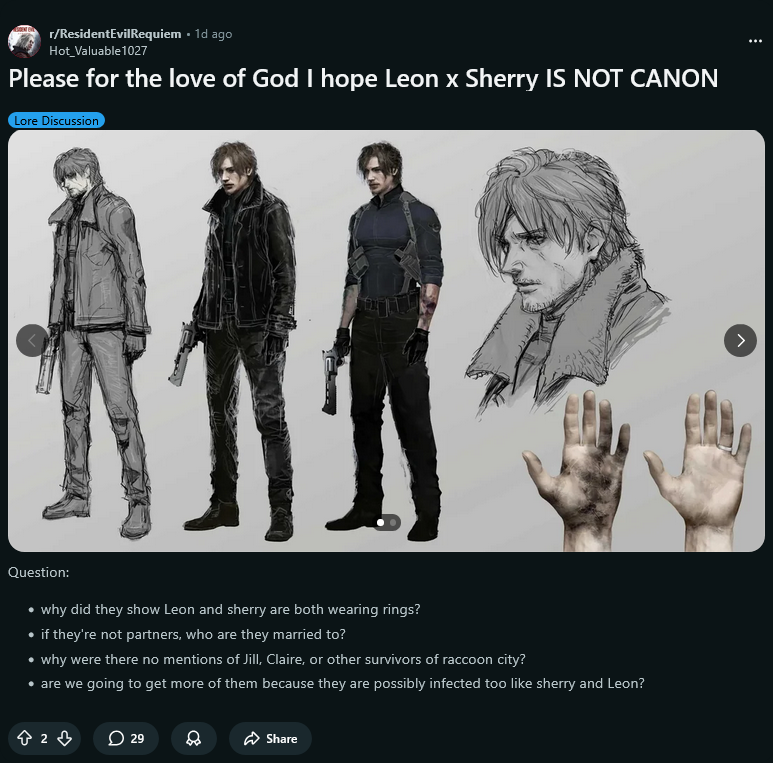Give an award to this post
This screenshot has width=773, height=763.
(x=193, y=738)
